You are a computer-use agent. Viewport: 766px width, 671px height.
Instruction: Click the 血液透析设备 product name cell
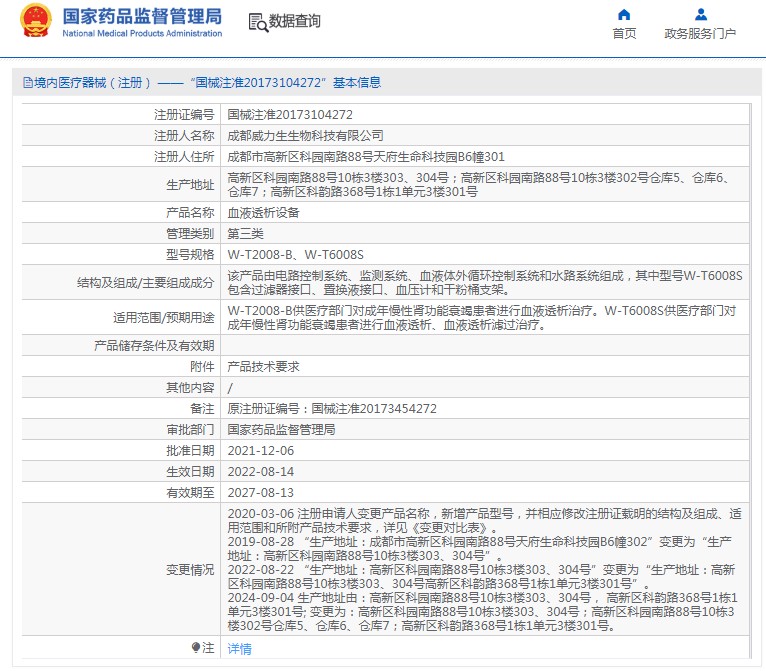coord(263,212)
